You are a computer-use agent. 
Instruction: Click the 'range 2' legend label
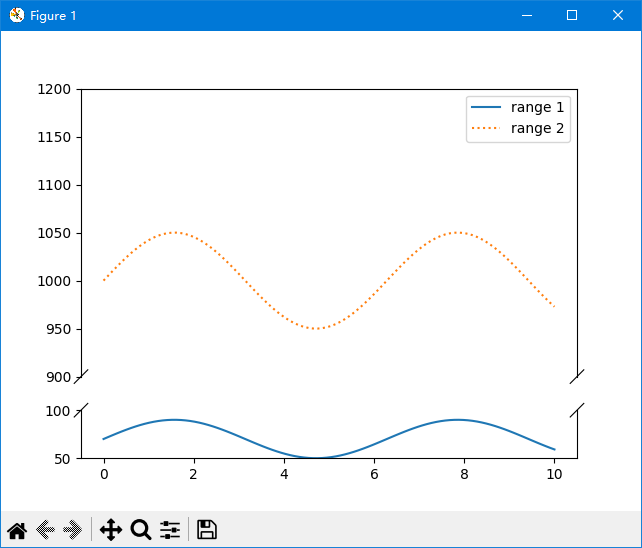coord(537,129)
